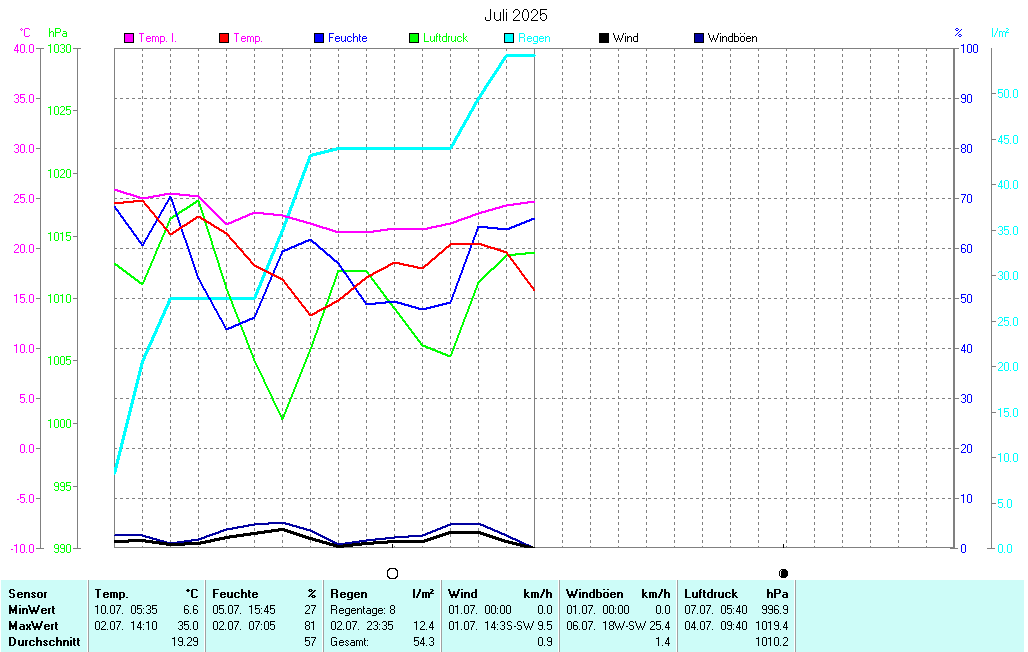
Task: Click the 'Regen' column header in table
Action: [349, 594]
